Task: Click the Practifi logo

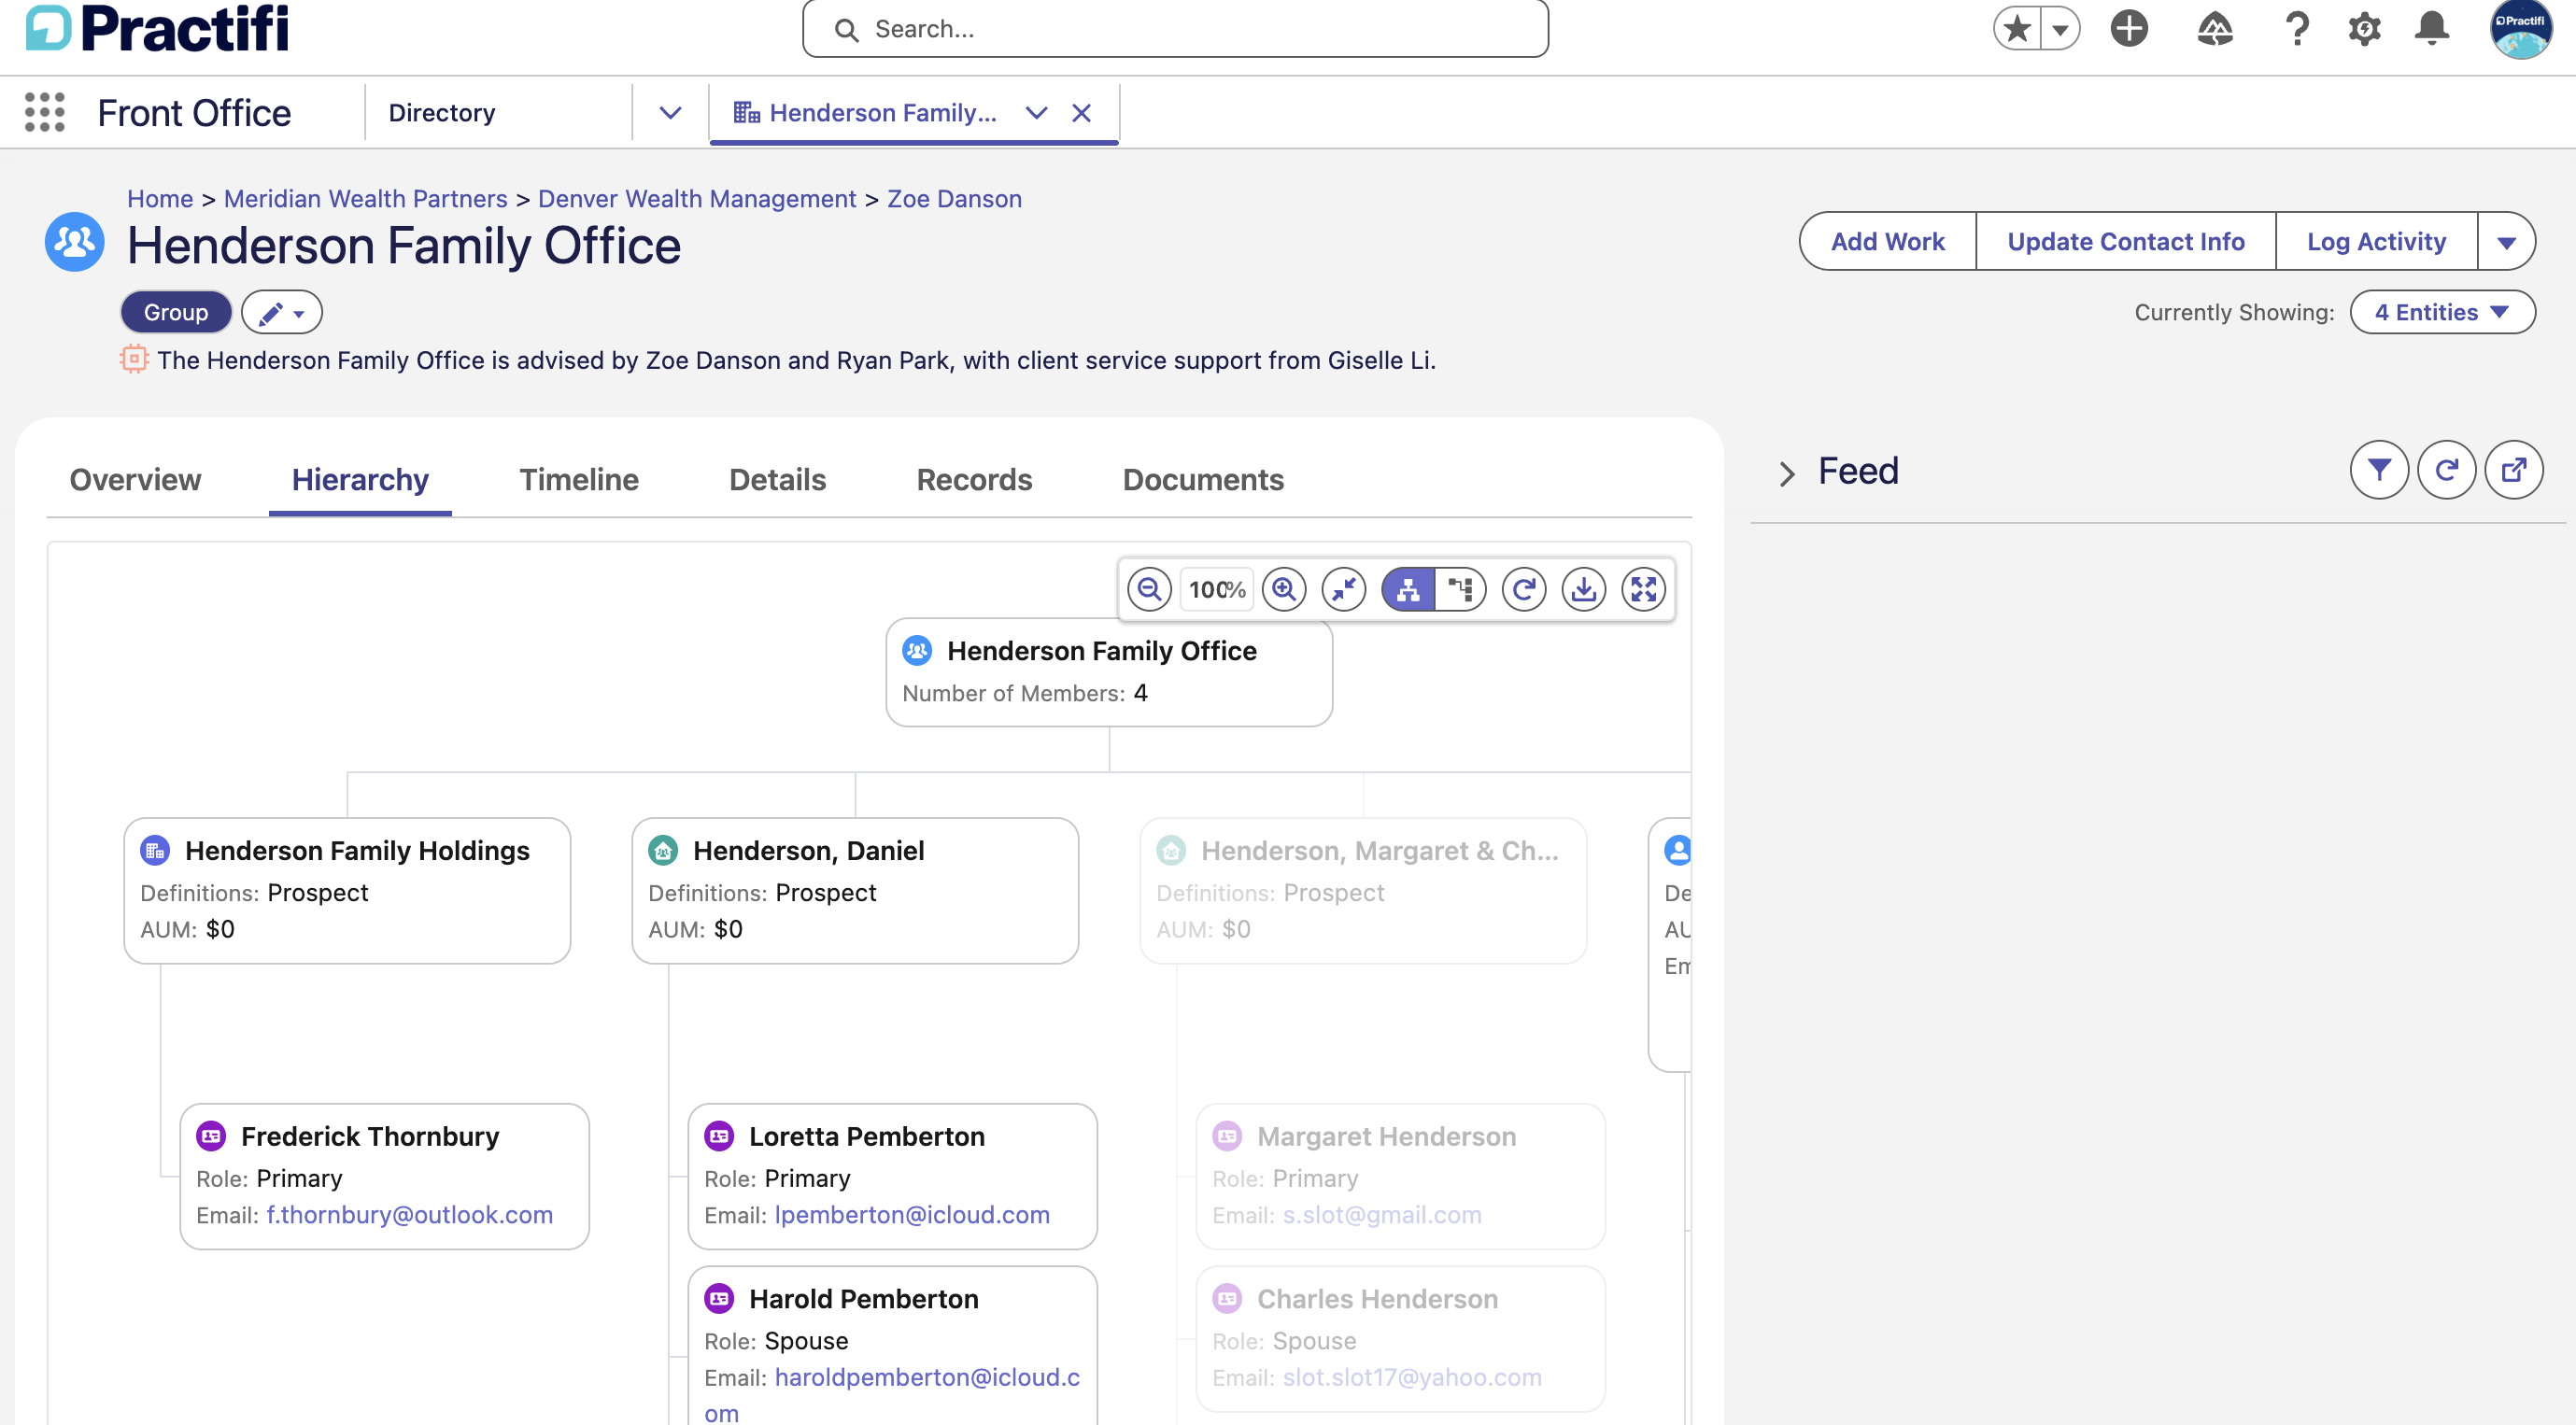Action: [157, 28]
